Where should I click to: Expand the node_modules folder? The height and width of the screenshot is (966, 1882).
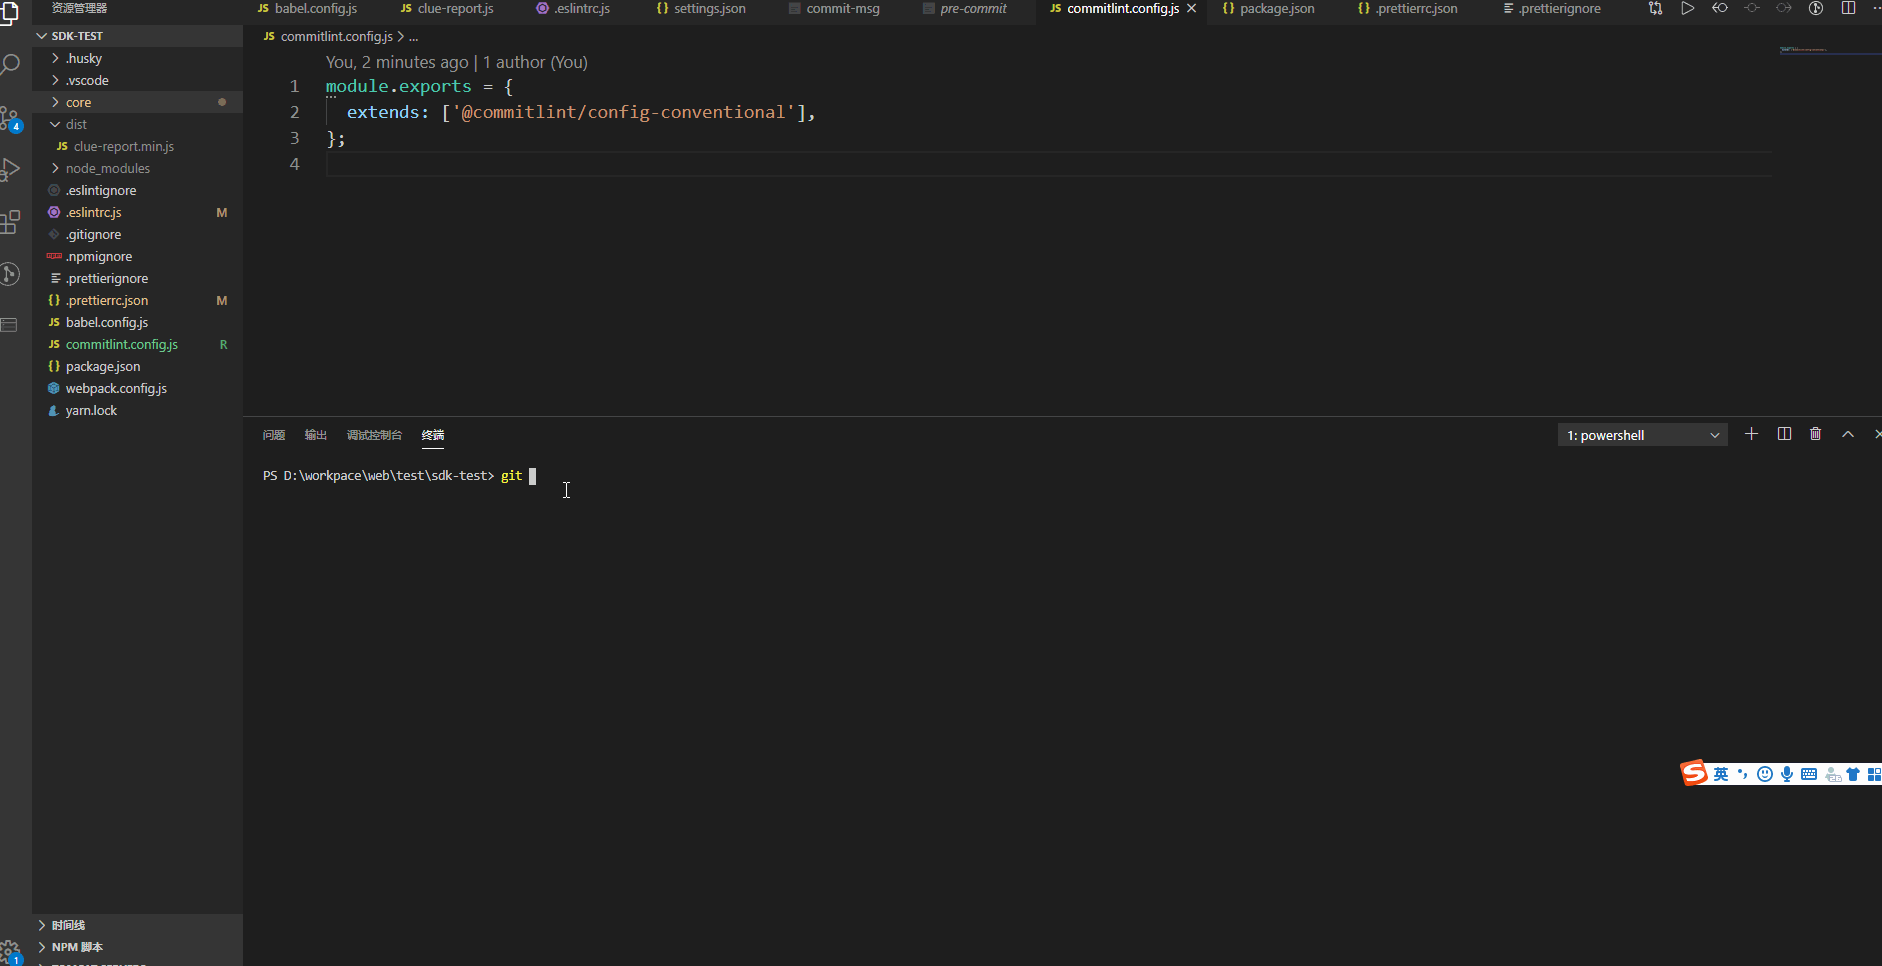click(104, 168)
